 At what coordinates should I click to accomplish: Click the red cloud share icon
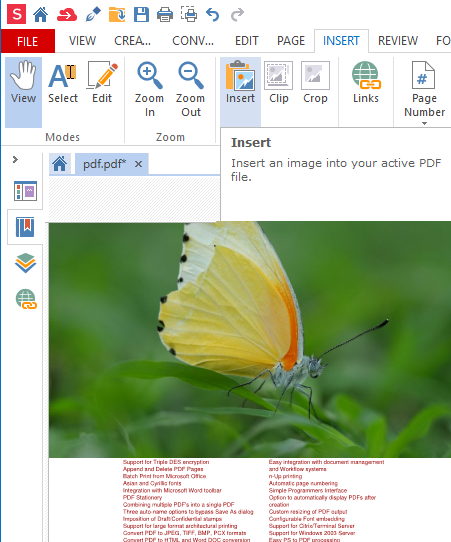tap(67, 15)
